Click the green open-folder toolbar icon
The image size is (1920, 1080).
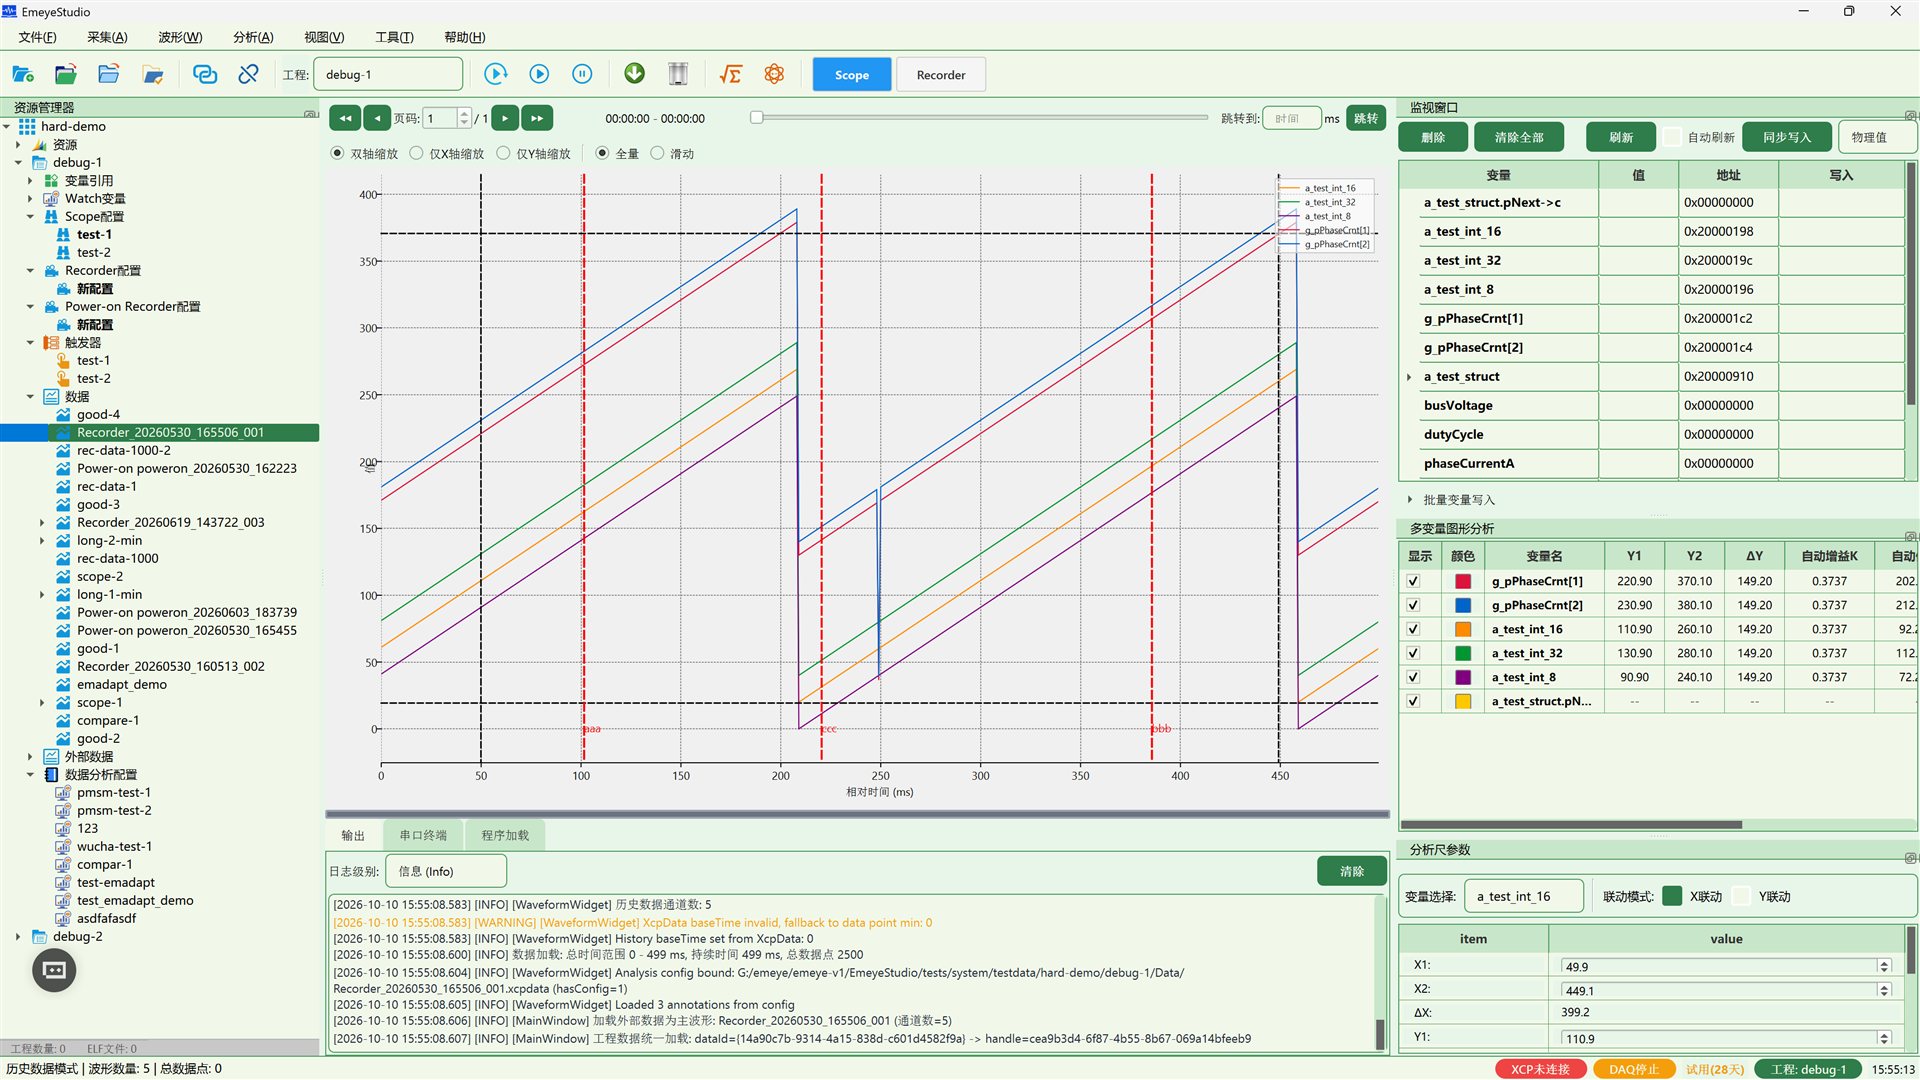66,74
